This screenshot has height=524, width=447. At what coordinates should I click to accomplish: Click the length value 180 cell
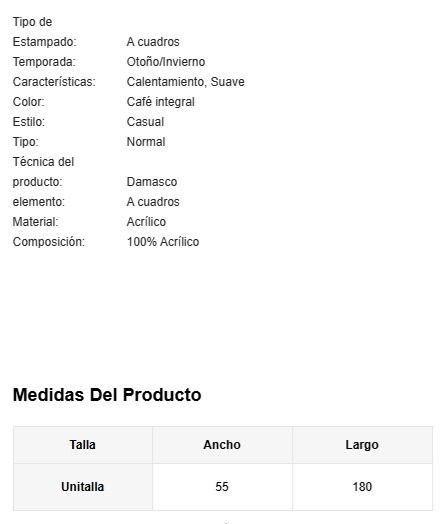click(x=362, y=487)
